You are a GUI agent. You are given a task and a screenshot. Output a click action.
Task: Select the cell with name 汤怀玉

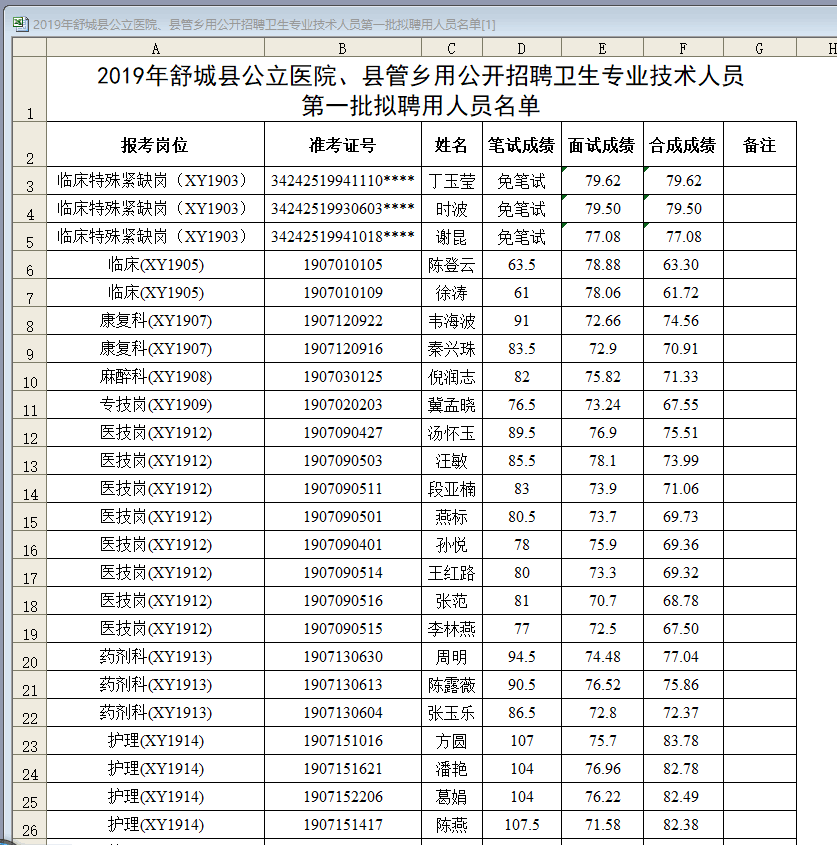452,433
